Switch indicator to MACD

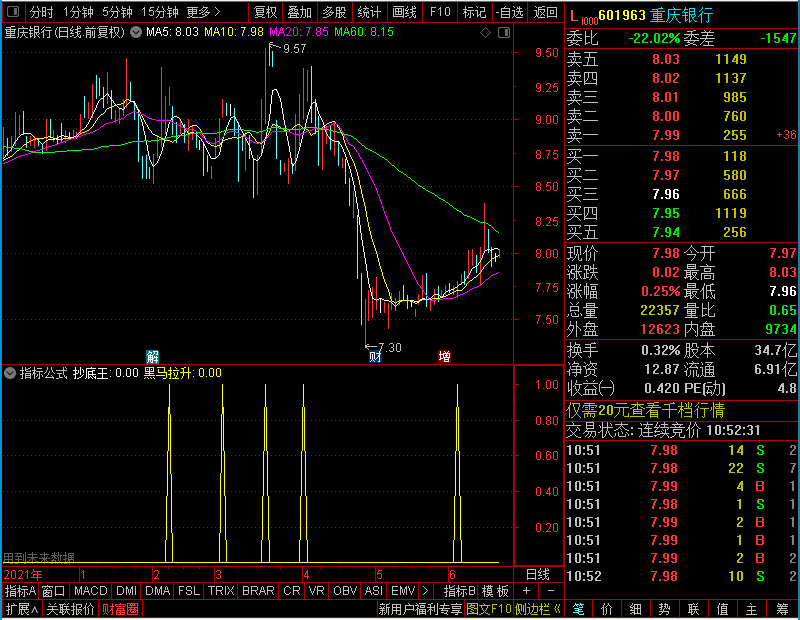pyautogui.click(x=90, y=591)
